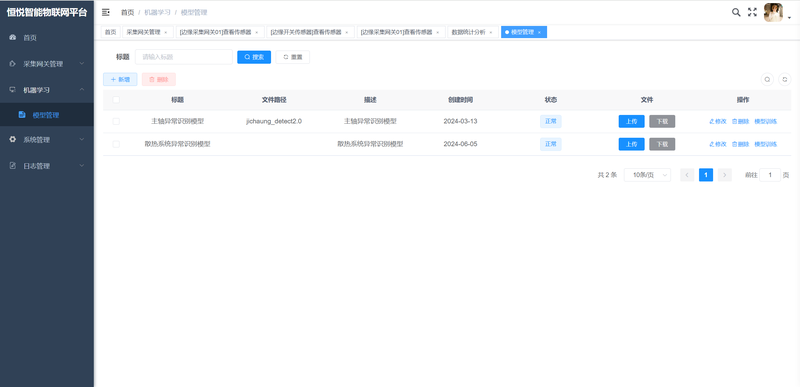The image size is (800, 387).
Task: Click 上传 for the 主轴异常识别模型 row
Action: click(x=632, y=121)
